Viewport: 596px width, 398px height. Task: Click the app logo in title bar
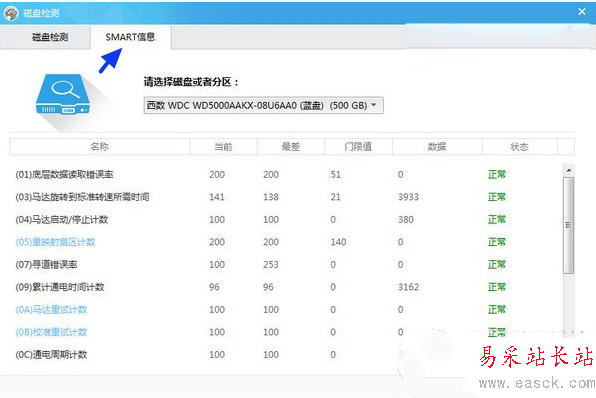11,14
